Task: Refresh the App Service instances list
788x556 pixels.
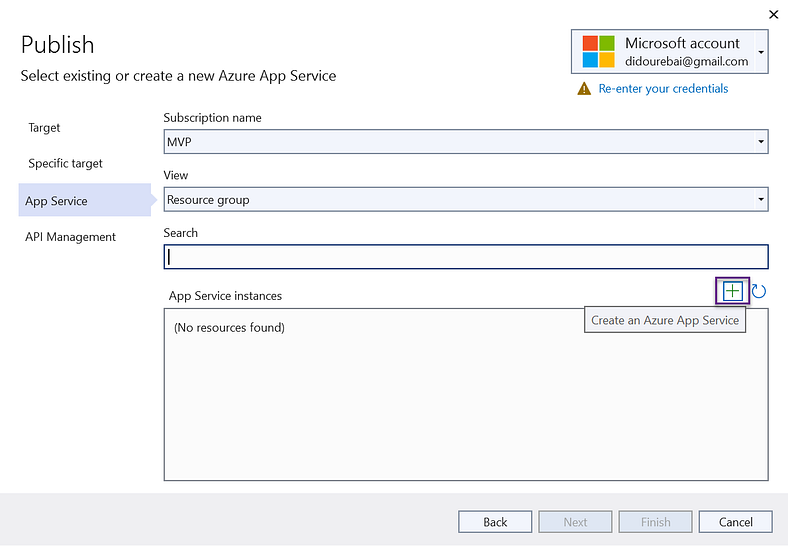Action: point(759,291)
